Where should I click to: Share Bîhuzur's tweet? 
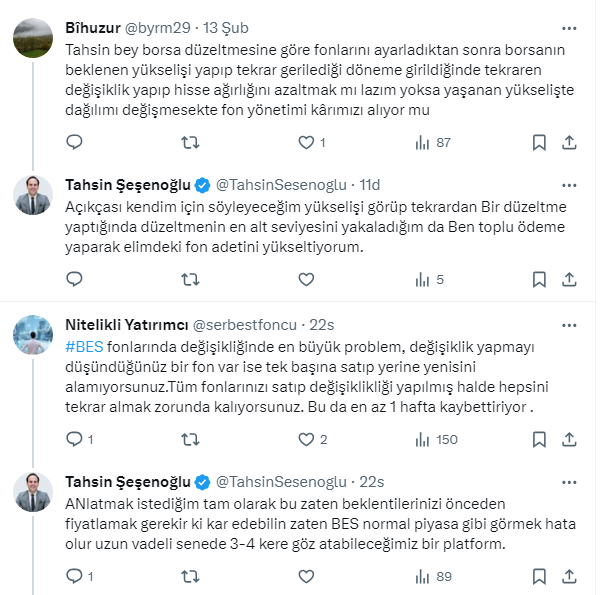(569, 143)
